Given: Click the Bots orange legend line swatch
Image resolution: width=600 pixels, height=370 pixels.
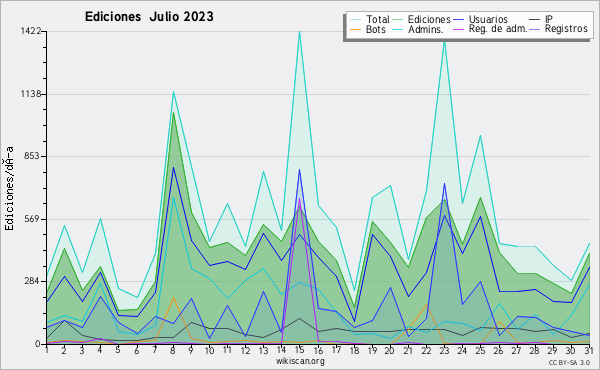Looking at the screenshot, I should click(x=356, y=29).
